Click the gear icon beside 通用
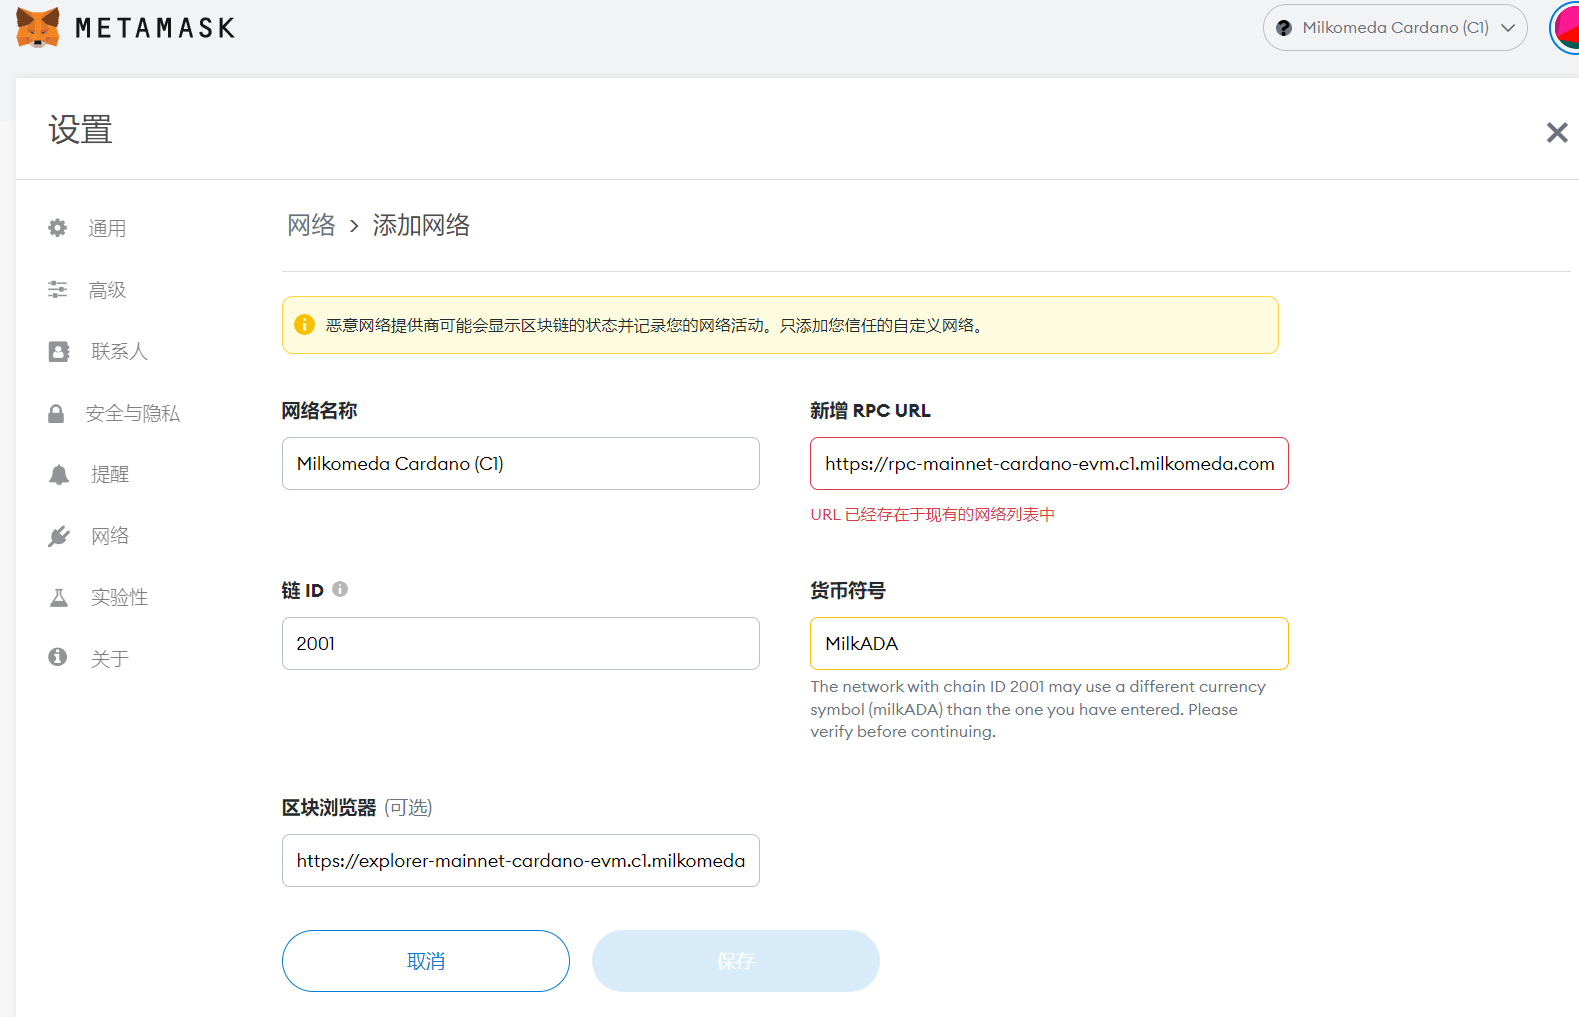This screenshot has height=1017, width=1579. (58, 228)
